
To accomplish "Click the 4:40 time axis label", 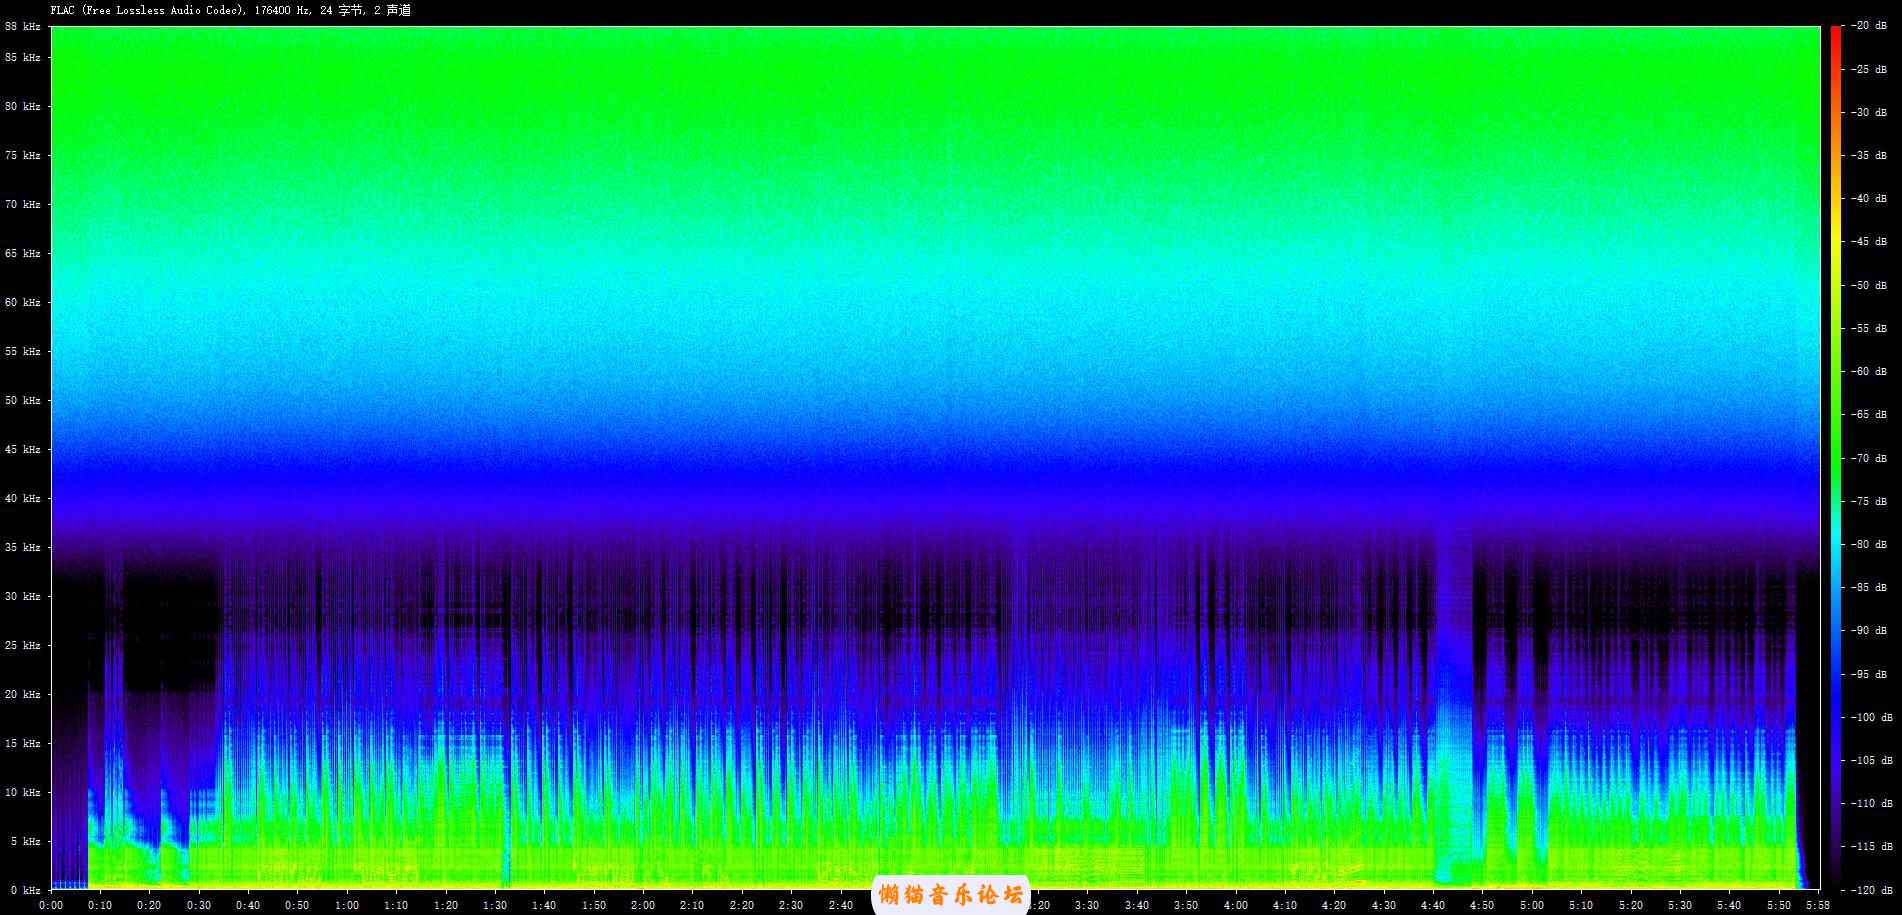I will [1433, 905].
